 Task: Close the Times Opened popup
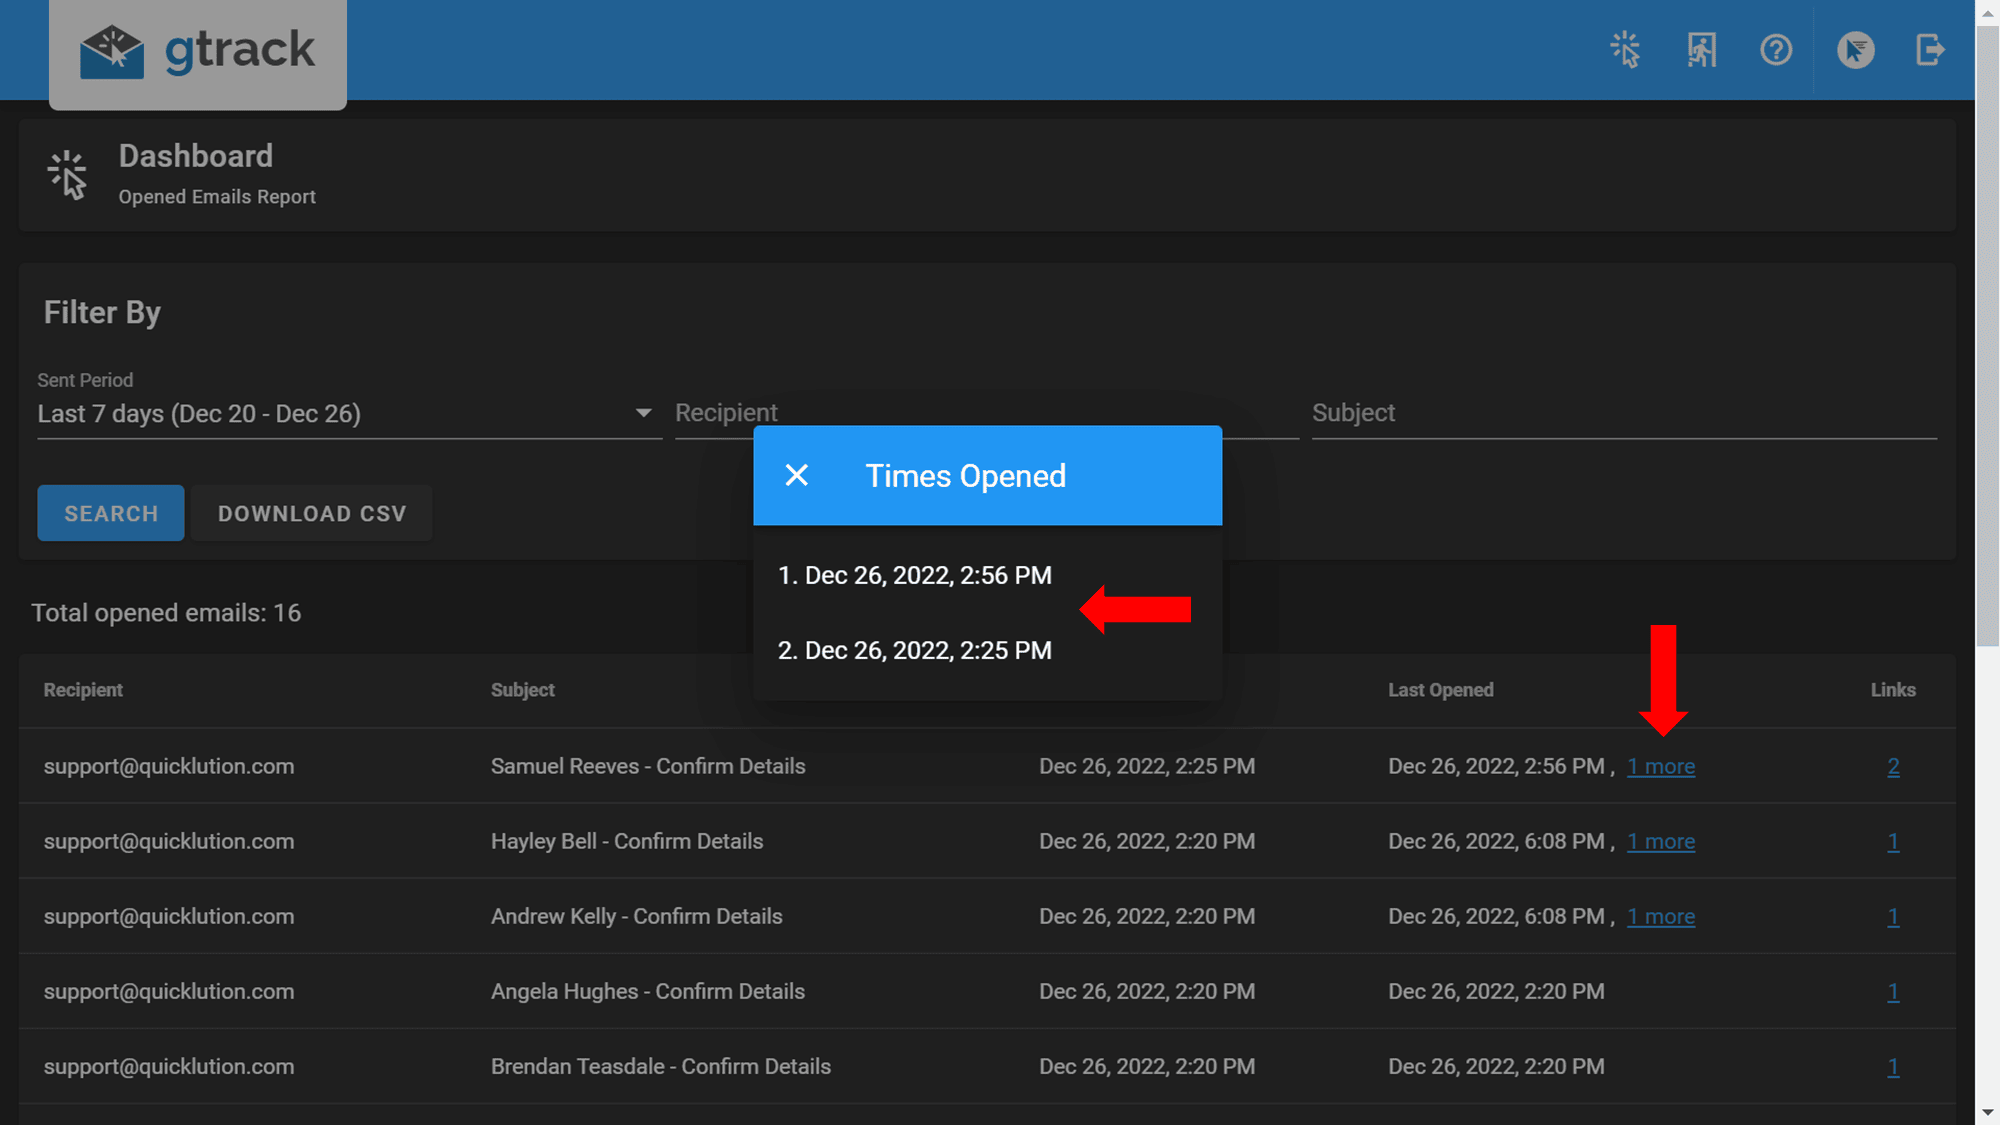797,476
